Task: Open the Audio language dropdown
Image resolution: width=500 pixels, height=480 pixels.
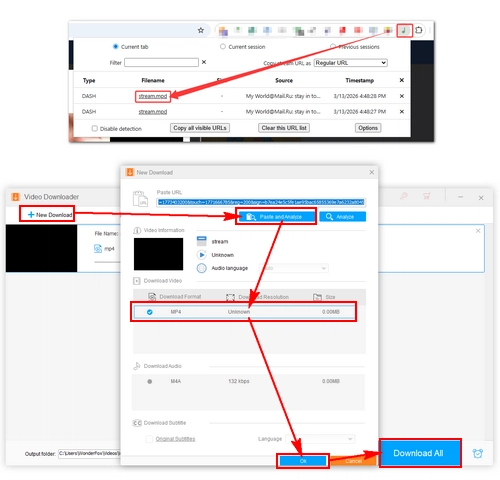Action: 294,268
